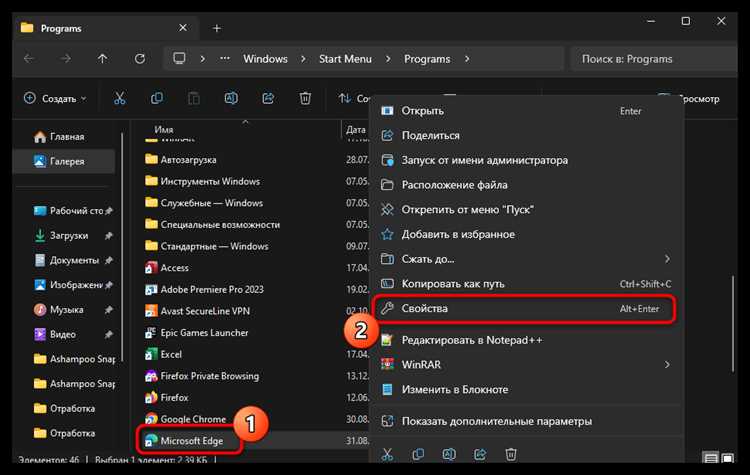This screenshot has width=750, height=475.
Task: Click the Copy icon at the context menu bottom
Action: pos(418,454)
